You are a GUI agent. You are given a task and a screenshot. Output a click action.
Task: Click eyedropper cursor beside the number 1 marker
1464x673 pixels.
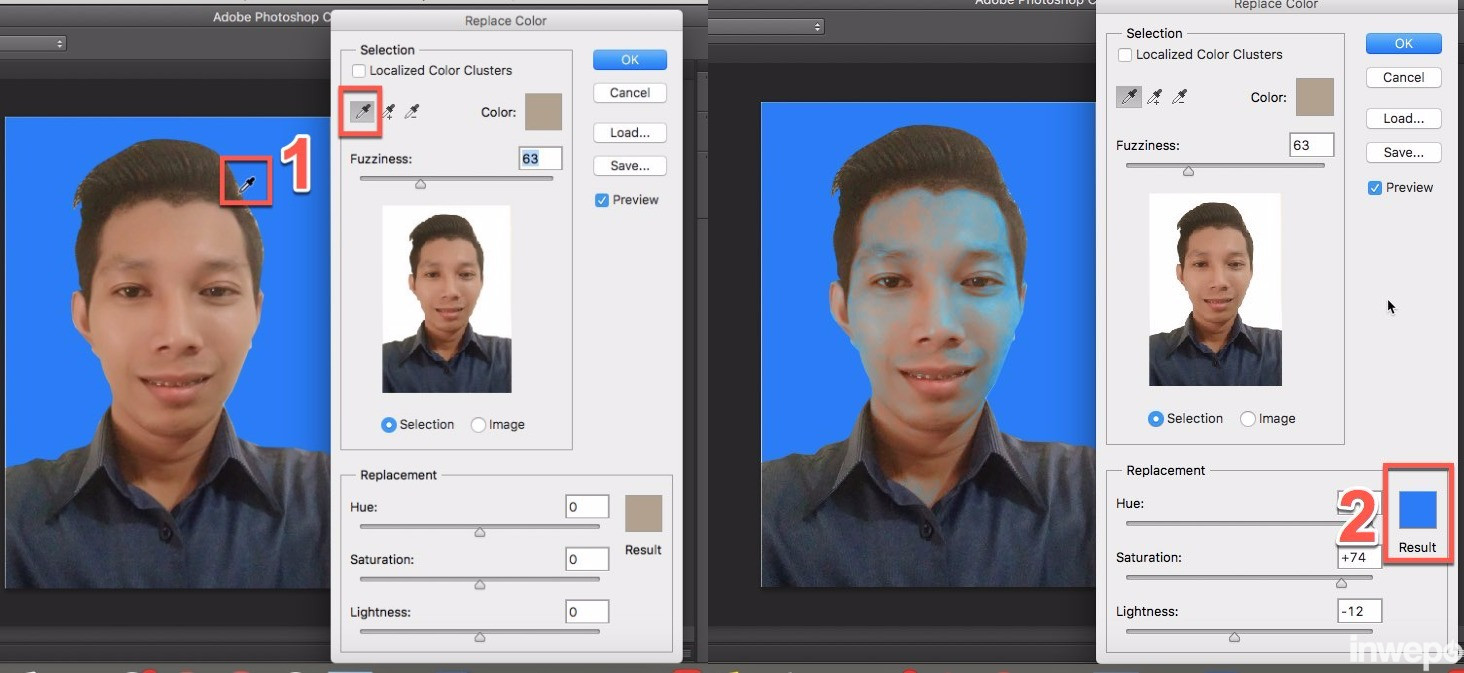(247, 182)
